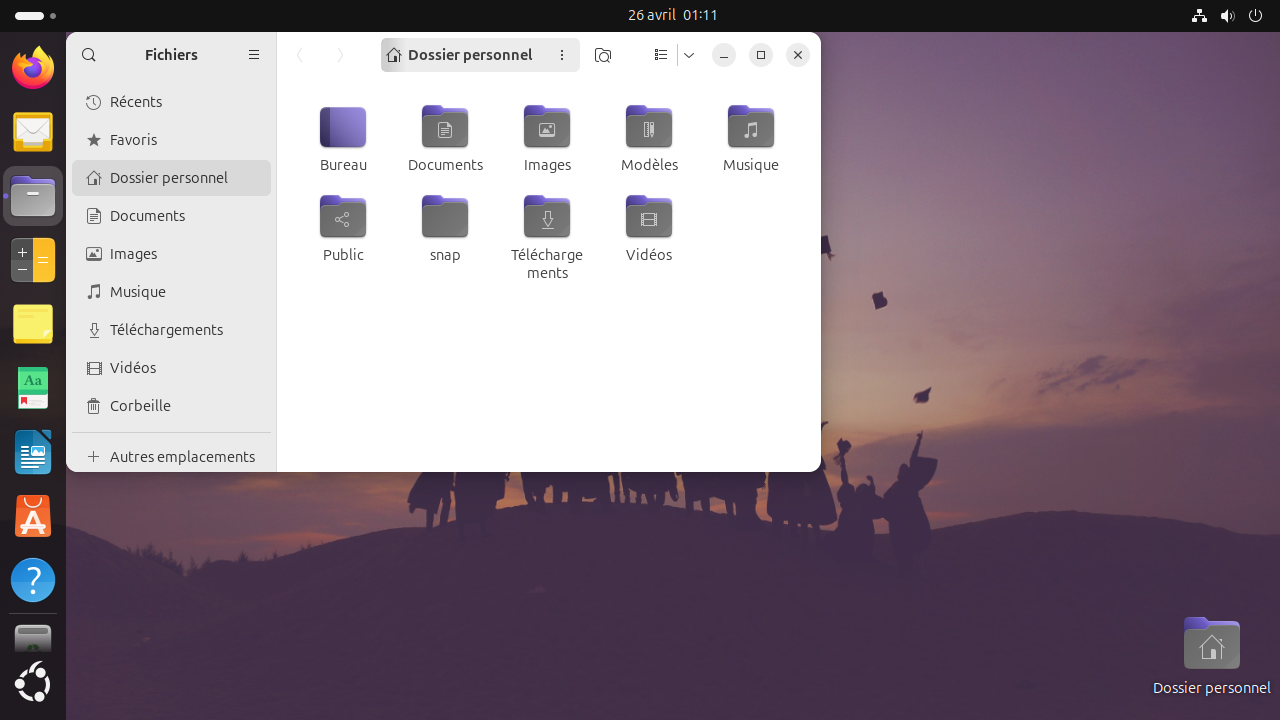Viewport: 1280px width, 720px height.
Task: Open the Téléchargements folder icon
Action: point(547,217)
